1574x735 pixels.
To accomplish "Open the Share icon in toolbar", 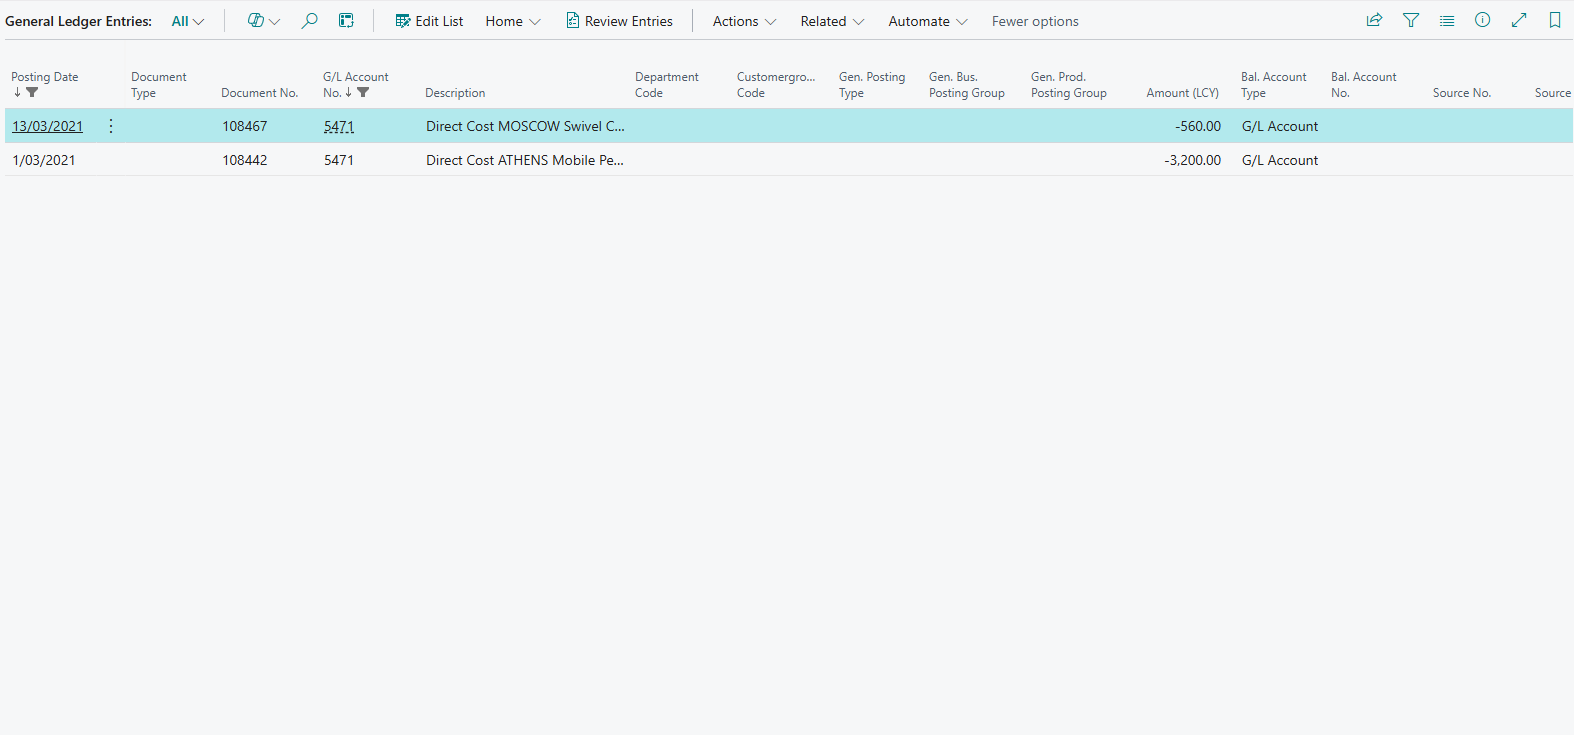I will [1374, 20].
